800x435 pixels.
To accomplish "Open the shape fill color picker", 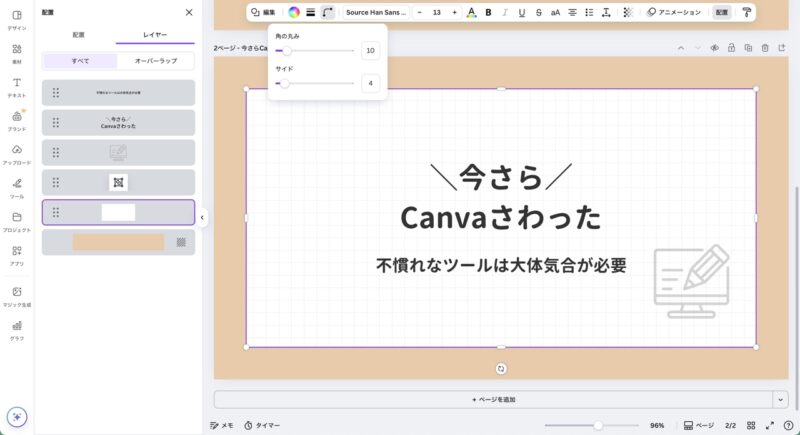I will [x=294, y=12].
